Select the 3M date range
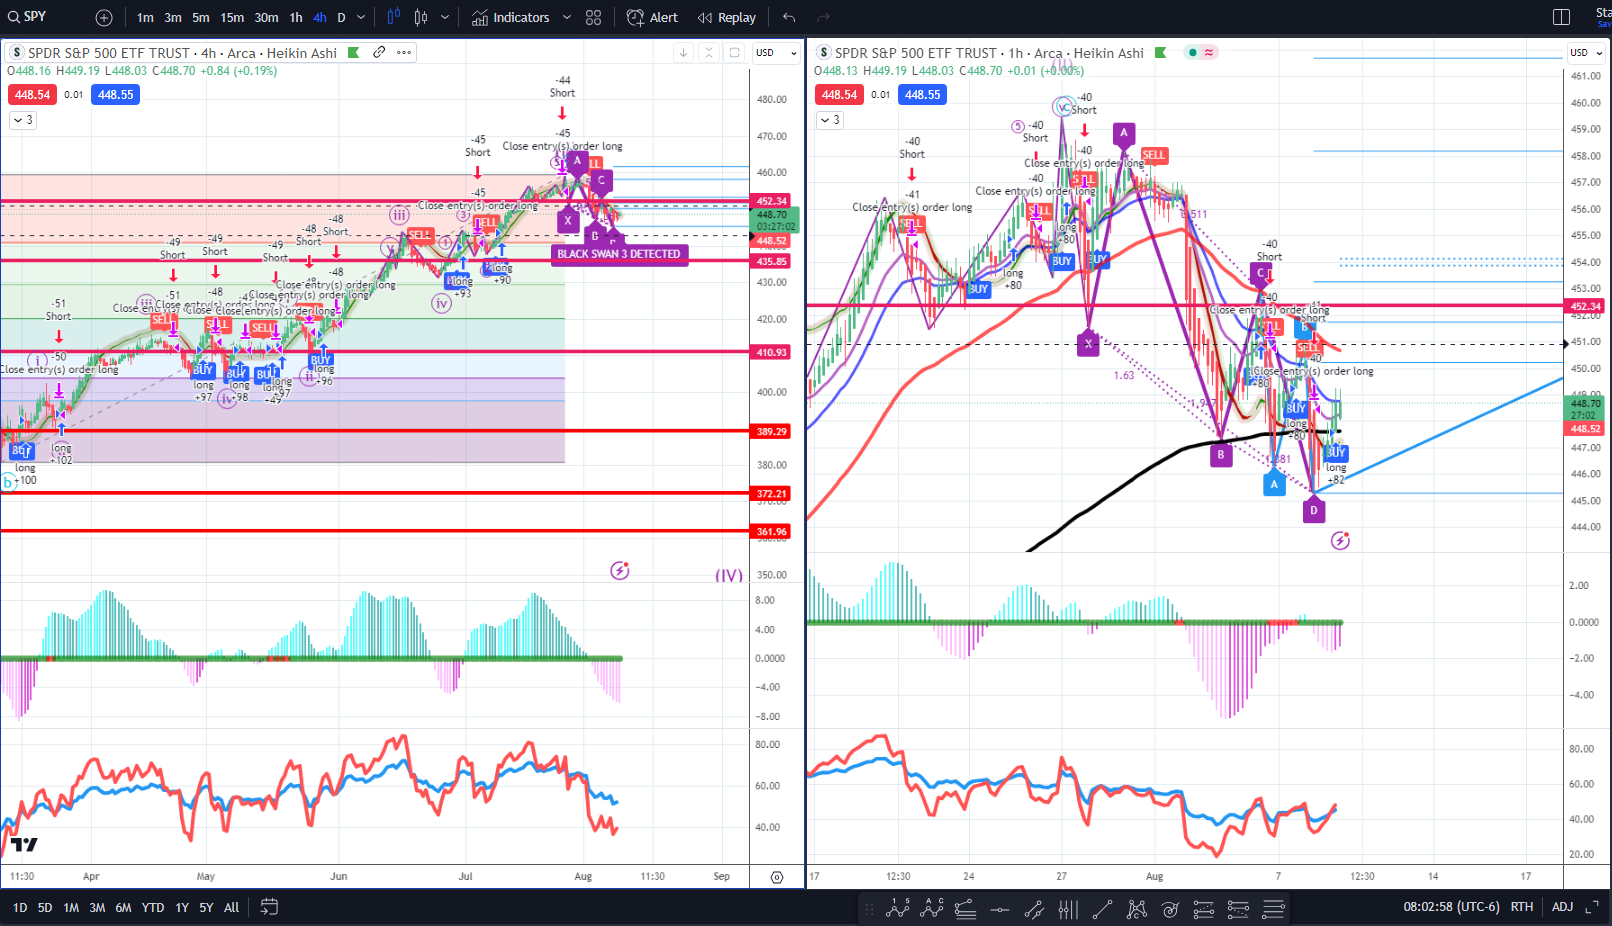This screenshot has height=926, width=1612. [x=97, y=908]
